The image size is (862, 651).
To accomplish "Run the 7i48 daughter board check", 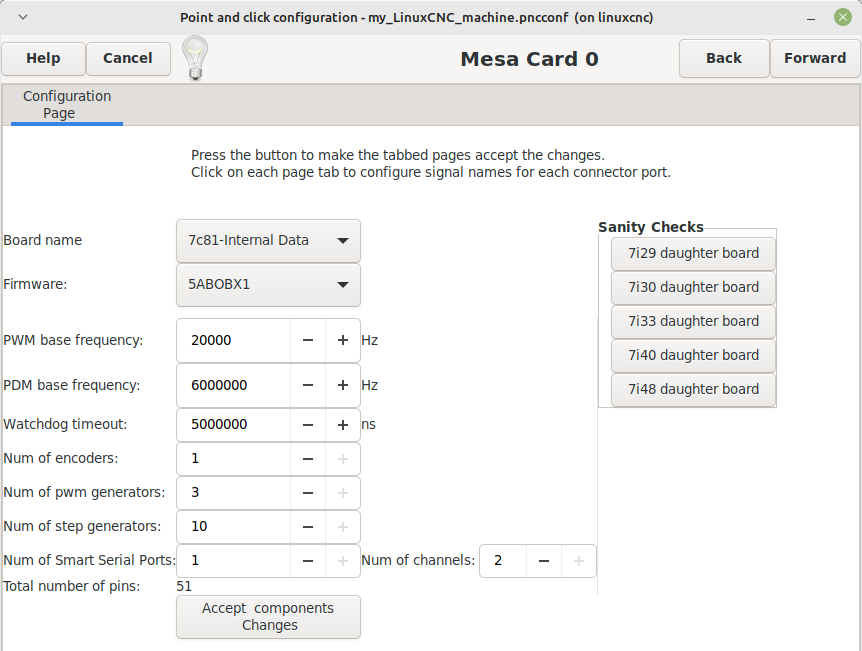I will [693, 390].
